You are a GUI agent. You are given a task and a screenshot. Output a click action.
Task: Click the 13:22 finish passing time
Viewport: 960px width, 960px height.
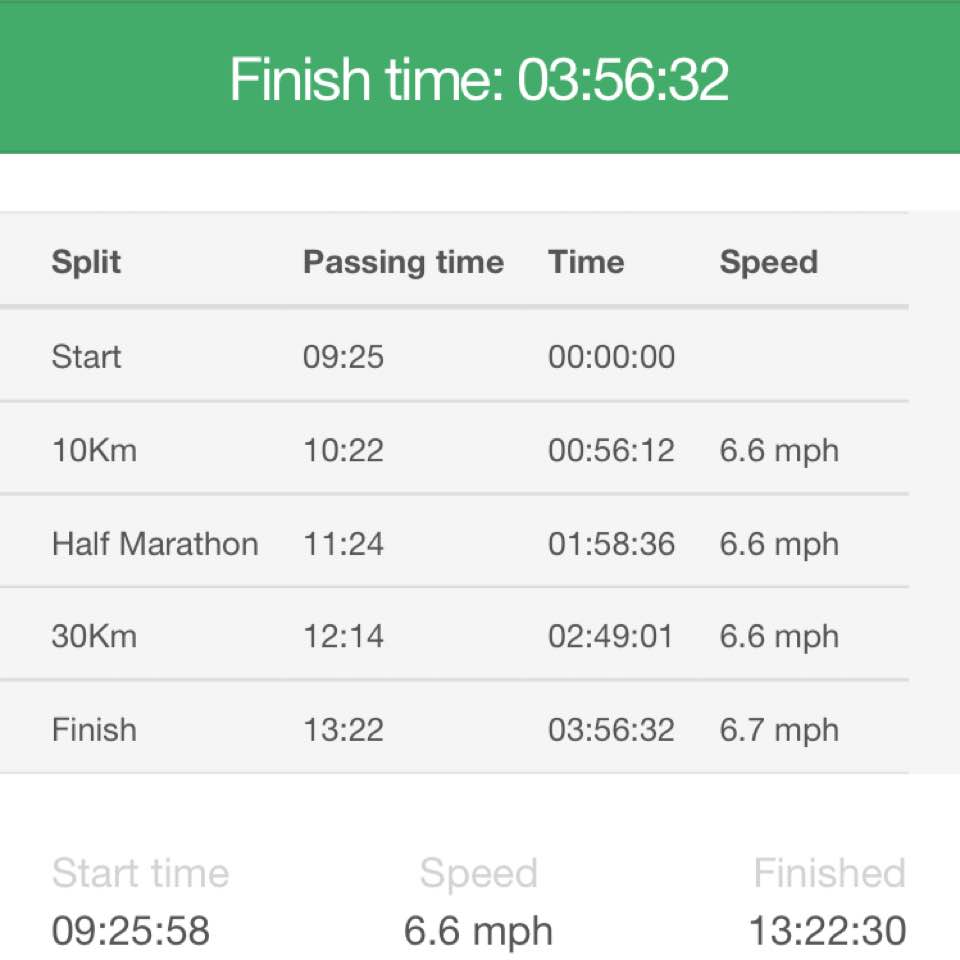coord(343,730)
